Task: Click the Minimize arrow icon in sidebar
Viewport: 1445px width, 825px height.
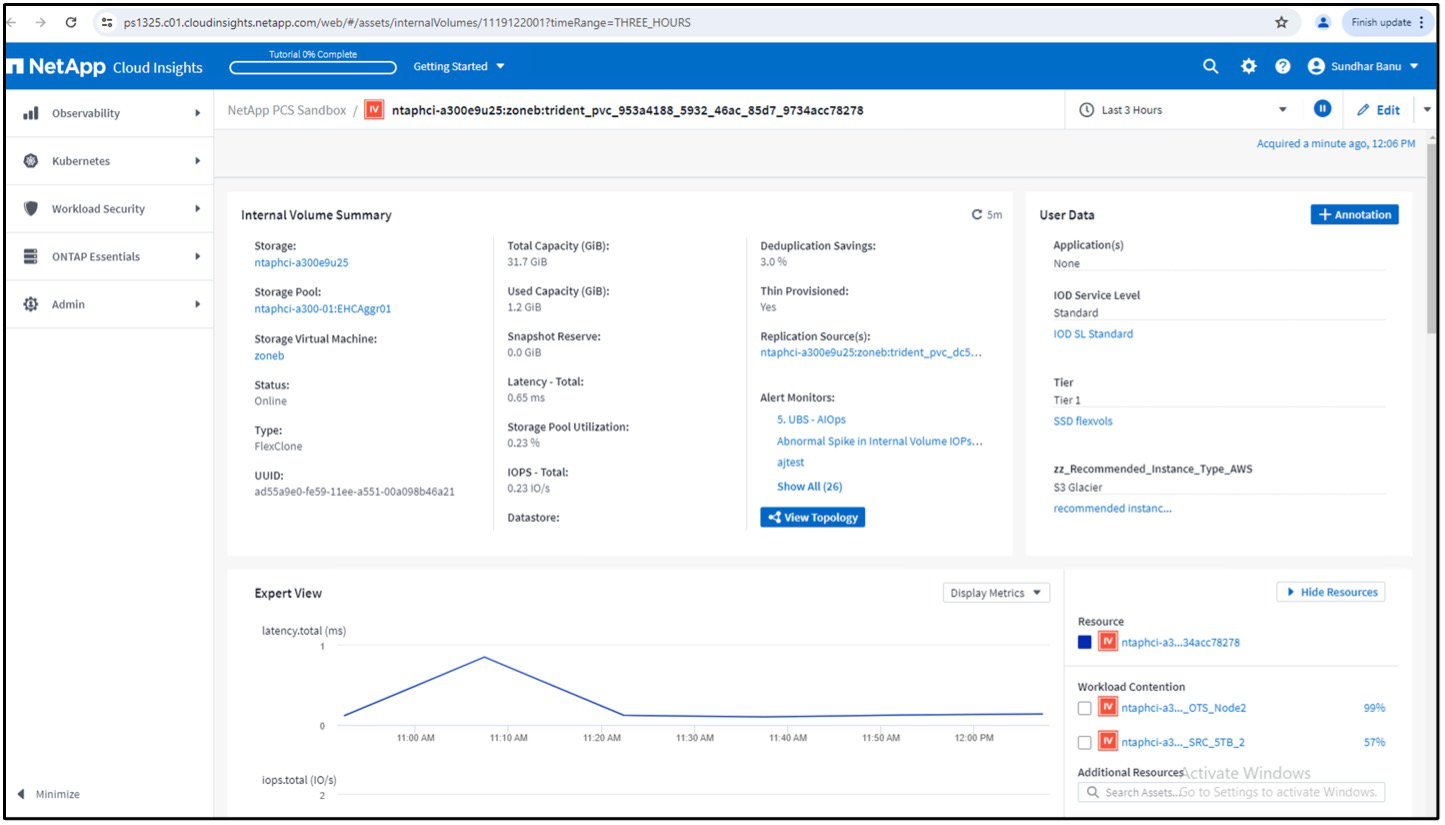Action: tap(22, 794)
